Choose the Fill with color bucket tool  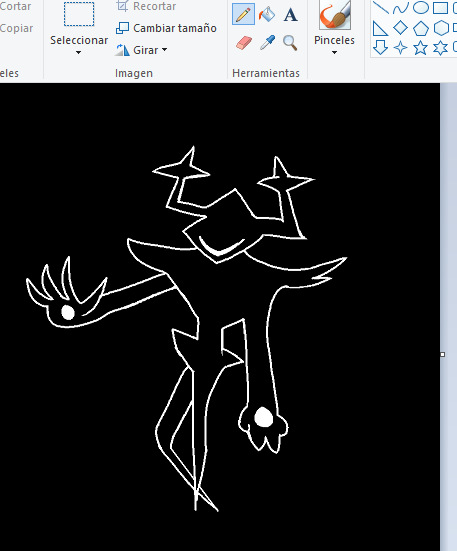point(267,14)
